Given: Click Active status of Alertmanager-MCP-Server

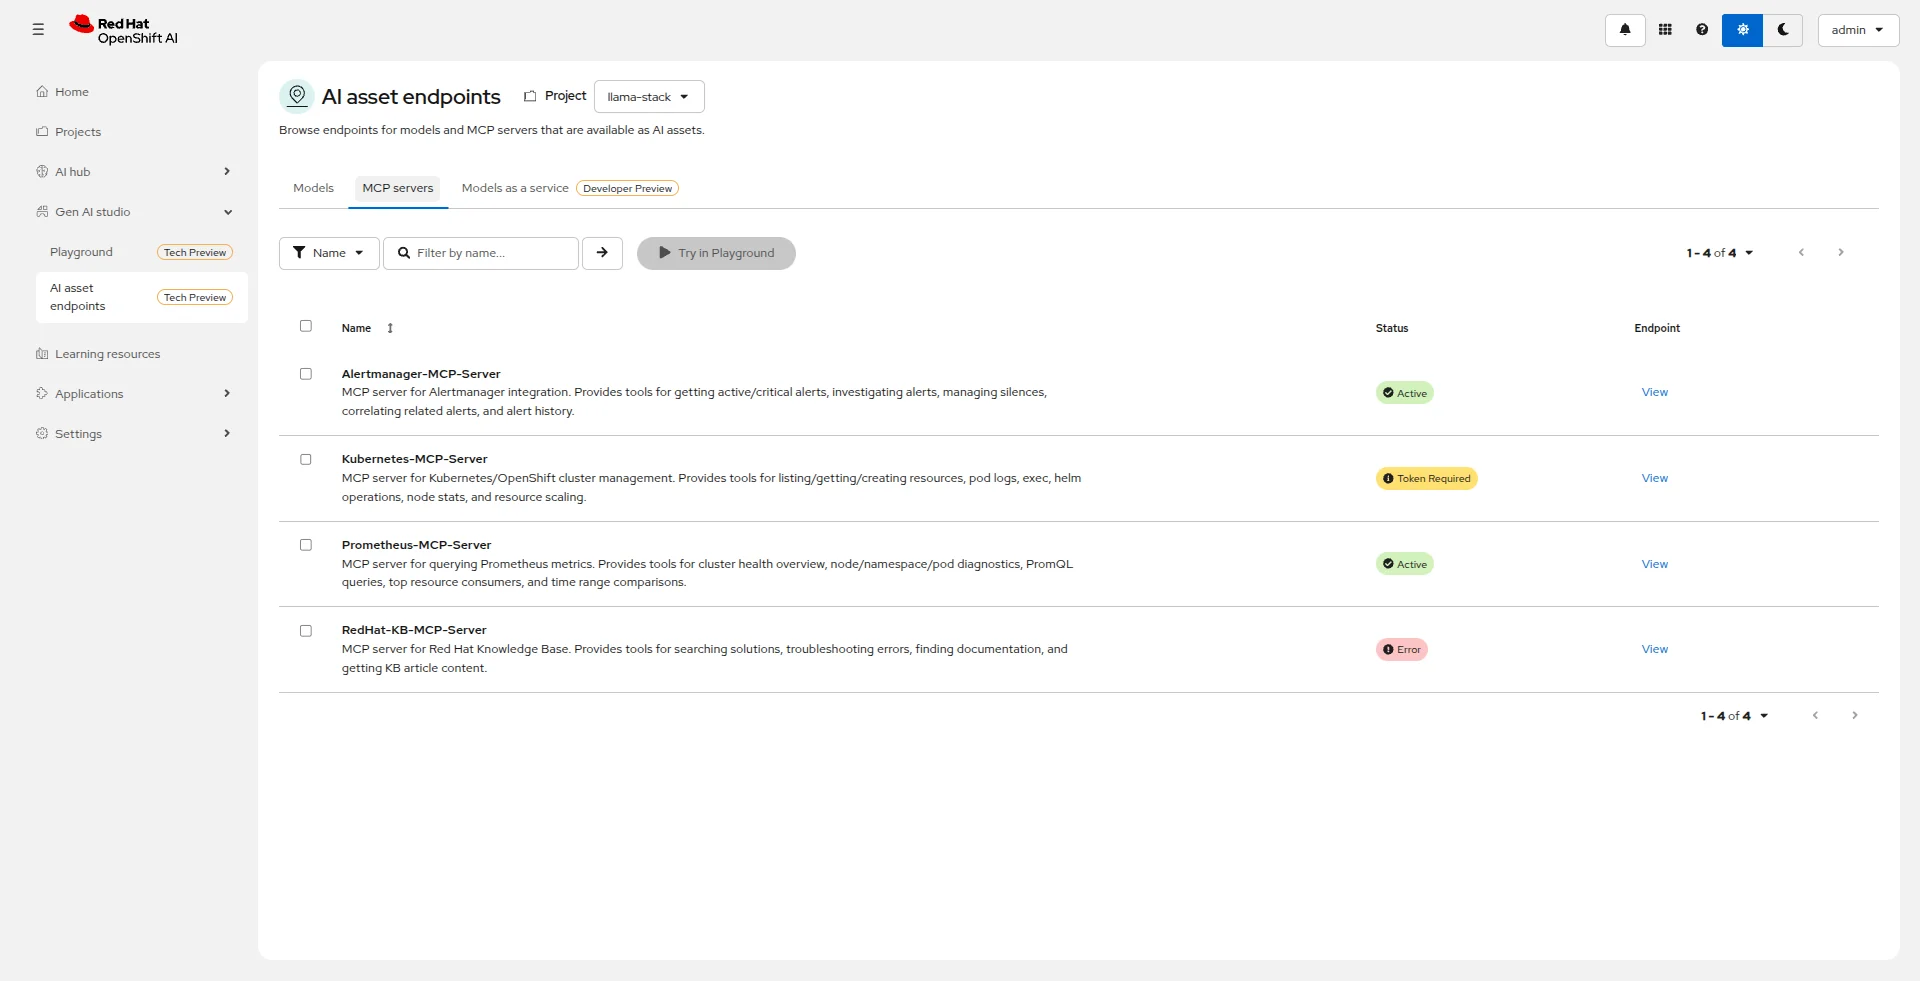Looking at the screenshot, I should pyautogui.click(x=1404, y=393).
